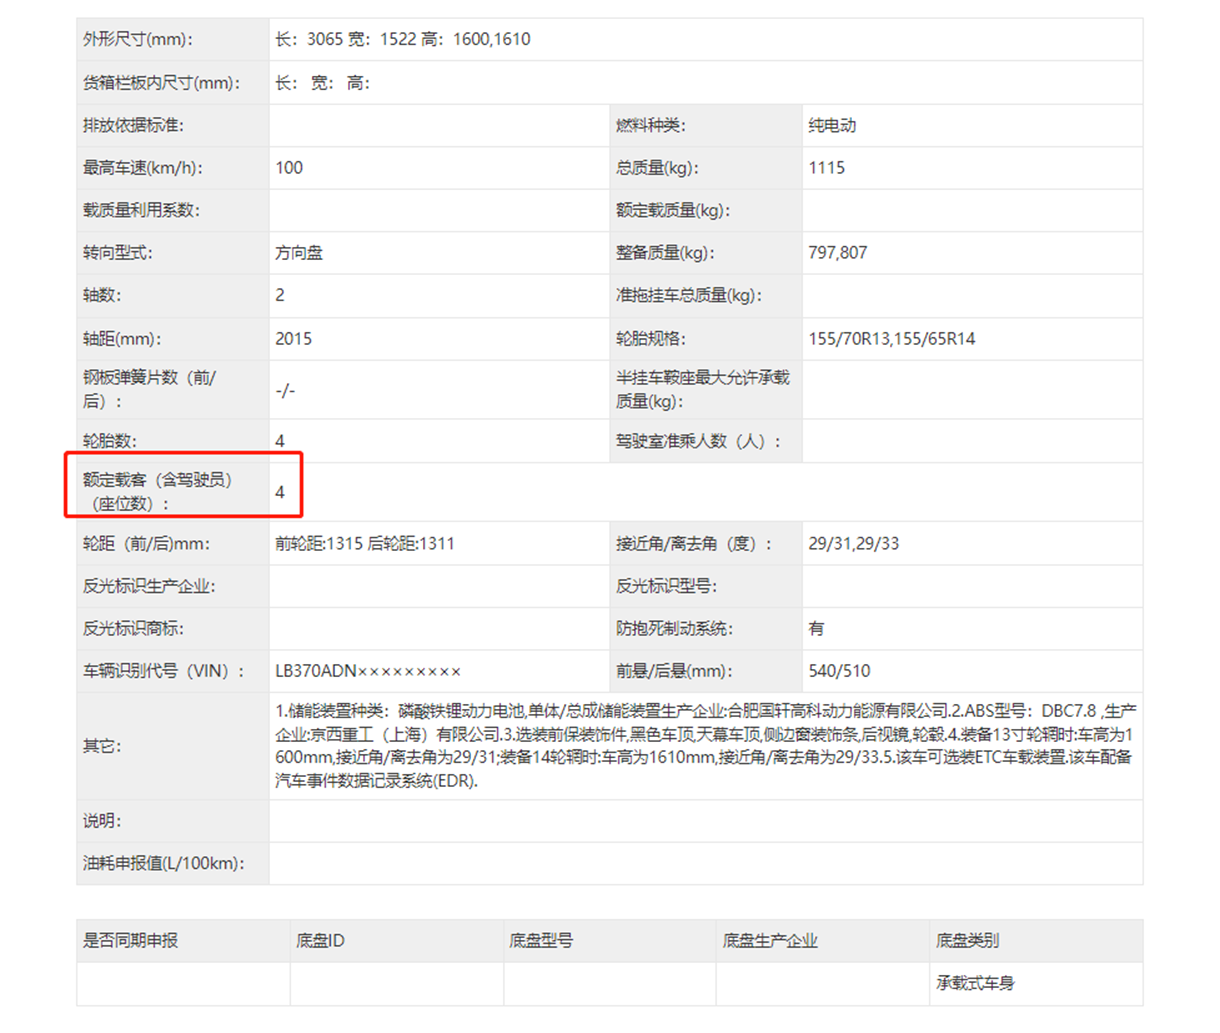
Task: Select the 轴距 value 2015
Action: coord(293,339)
